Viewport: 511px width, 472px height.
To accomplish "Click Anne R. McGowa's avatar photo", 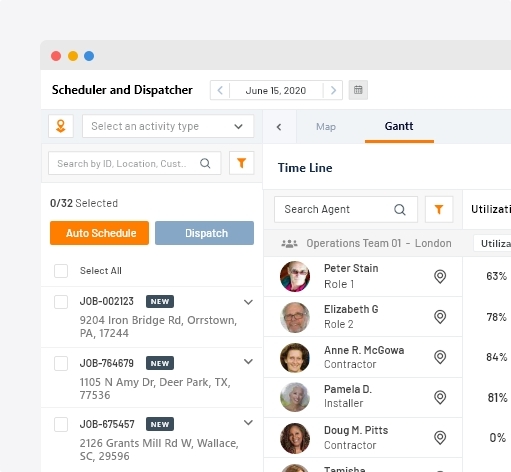I will click(295, 358).
